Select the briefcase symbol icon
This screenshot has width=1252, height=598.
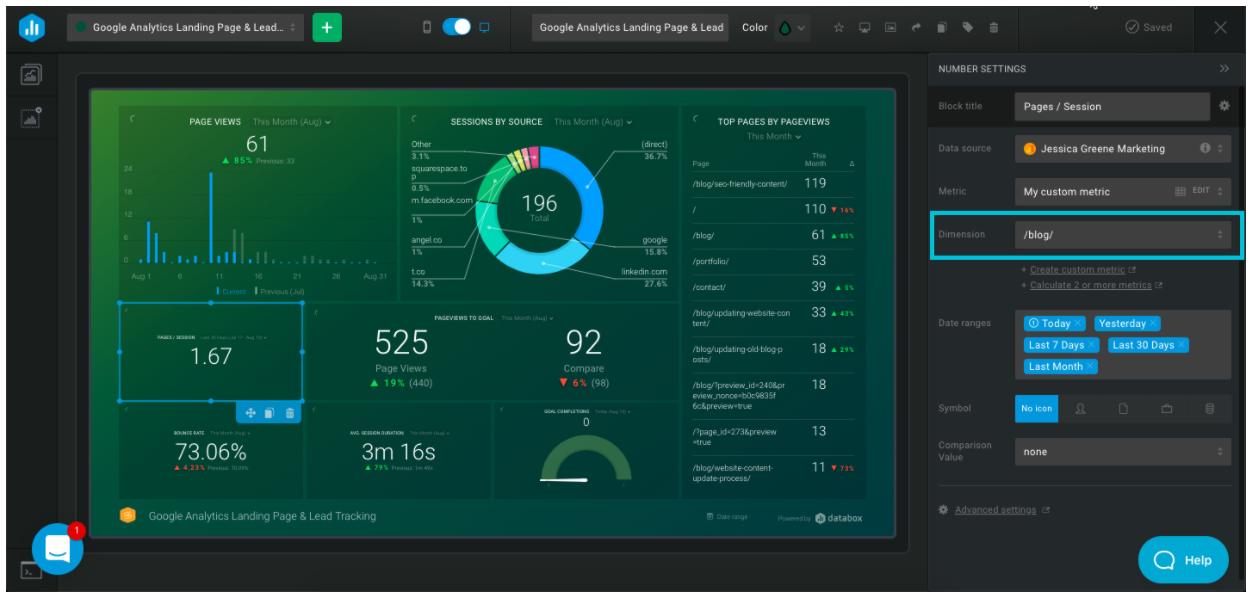(x=1166, y=409)
